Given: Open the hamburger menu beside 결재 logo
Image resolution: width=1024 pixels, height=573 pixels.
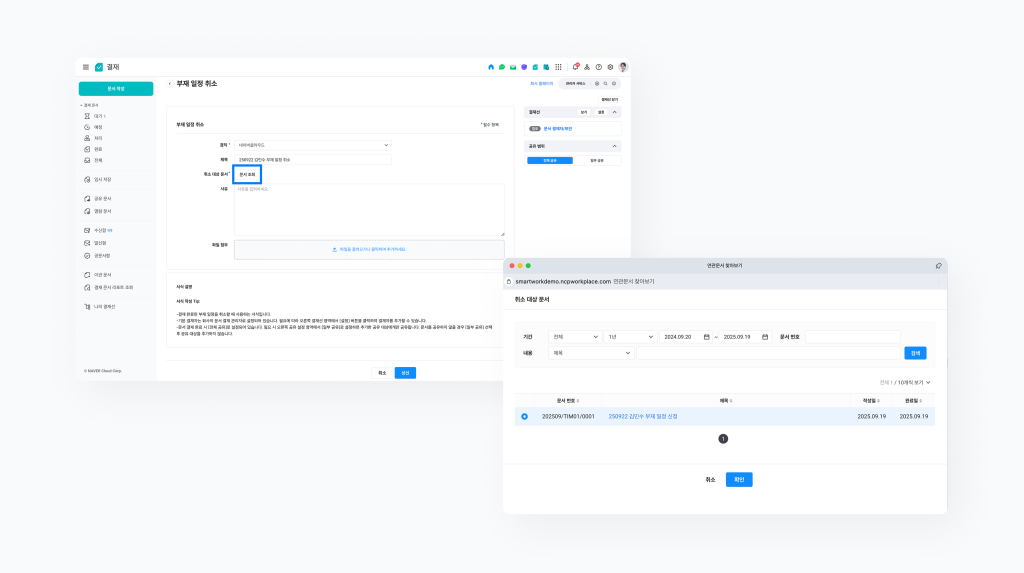Looking at the screenshot, I should (x=86, y=67).
